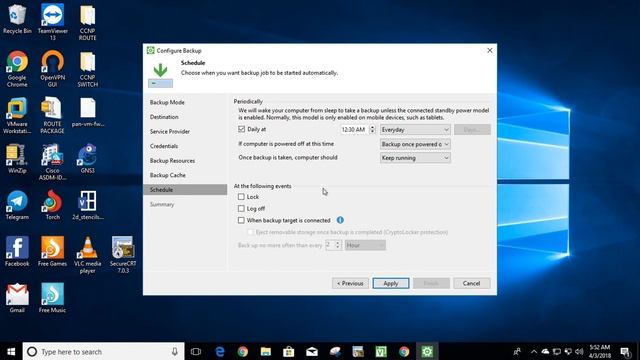
Task: Close the Configure Backup dialog
Action: pyautogui.click(x=489, y=50)
